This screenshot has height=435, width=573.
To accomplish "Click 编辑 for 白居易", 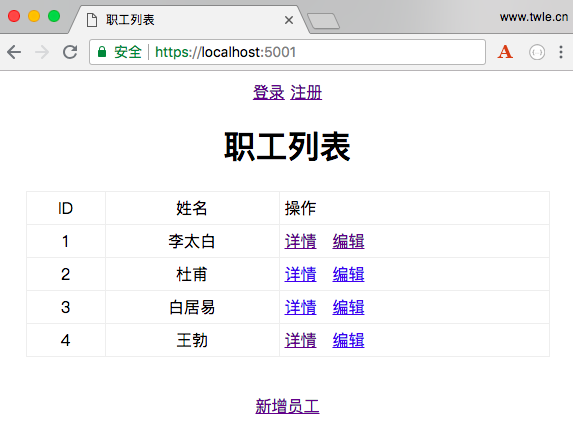I will [348, 307].
